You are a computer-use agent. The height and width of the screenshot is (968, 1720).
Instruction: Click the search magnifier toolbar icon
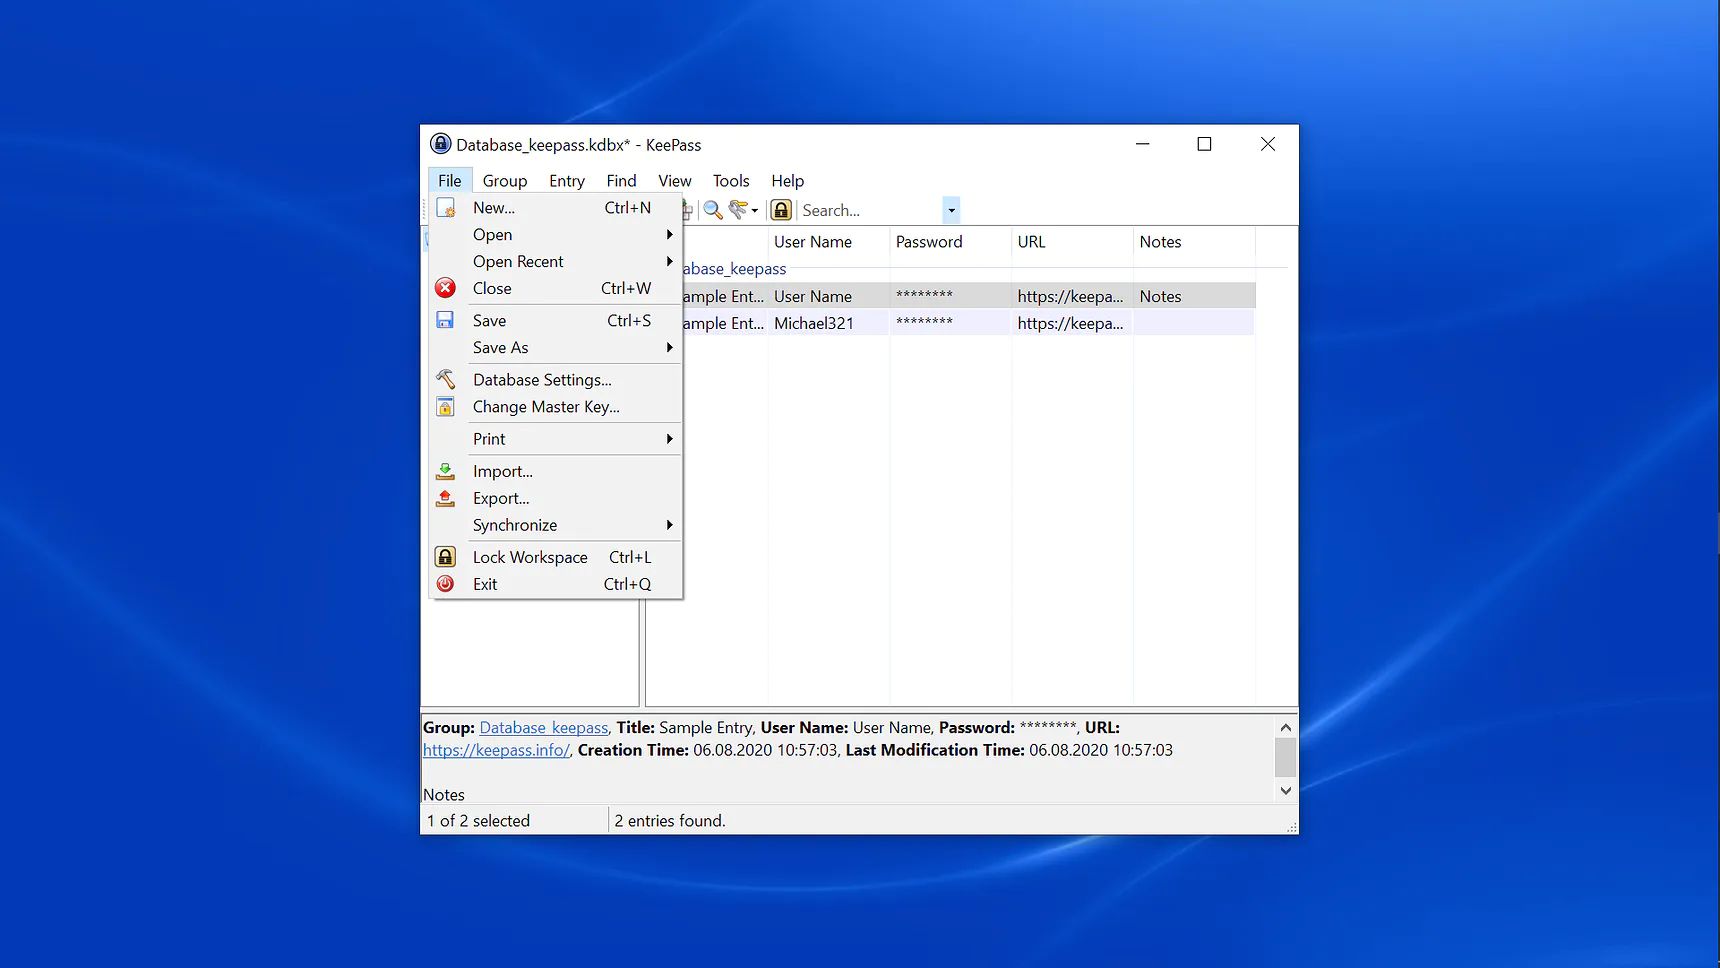pyautogui.click(x=713, y=210)
